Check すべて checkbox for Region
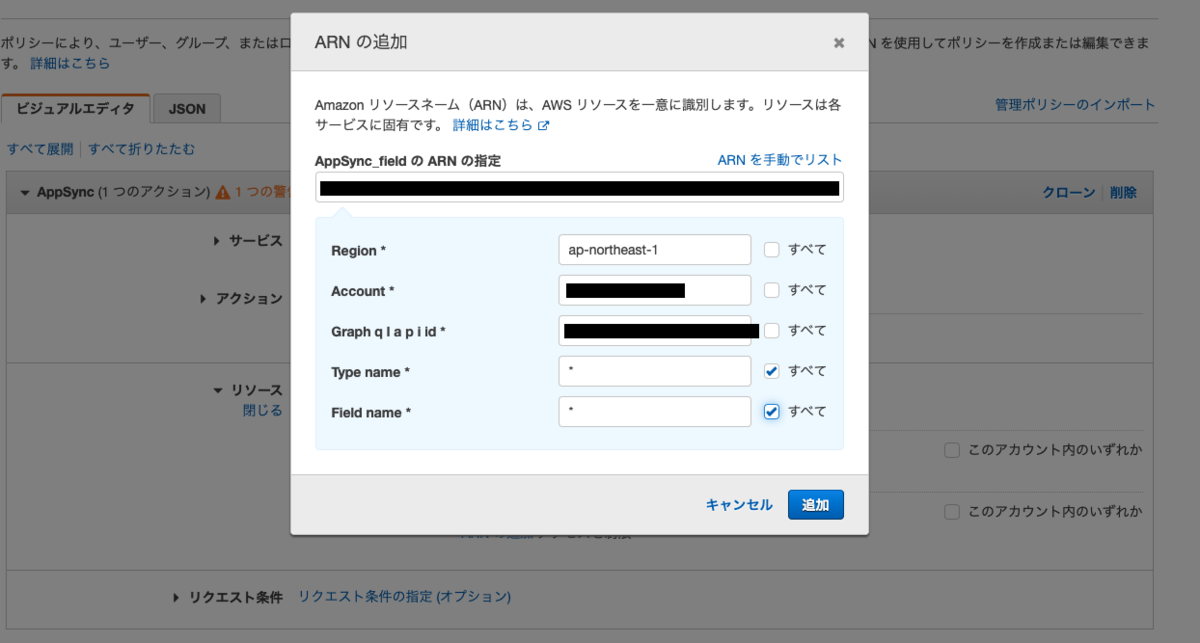This screenshot has width=1200, height=643. [x=772, y=250]
